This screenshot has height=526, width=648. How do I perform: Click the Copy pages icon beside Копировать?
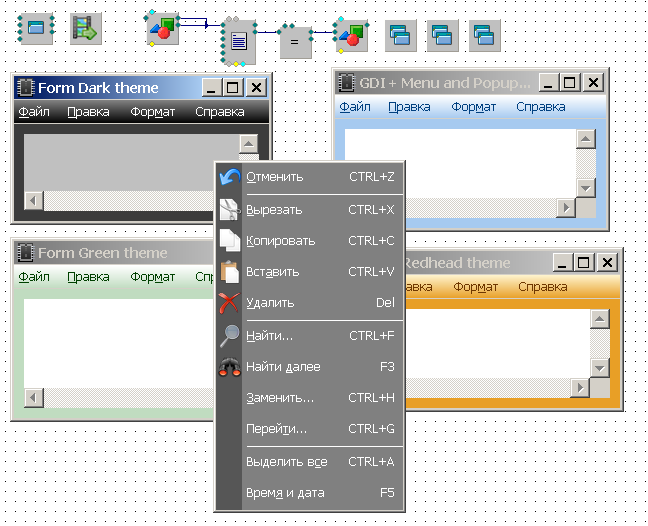tap(229, 240)
